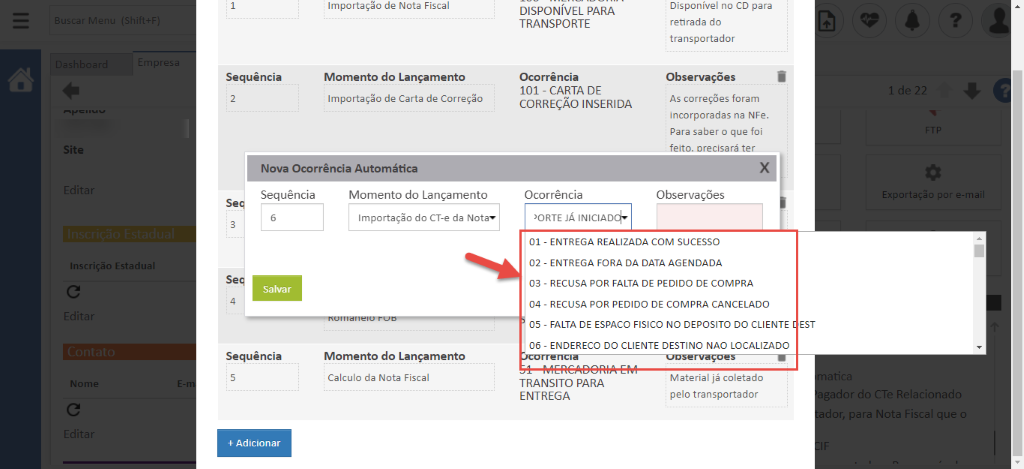
Task: Delete sequence 5 row with trash icon
Action: [x=782, y=357]
